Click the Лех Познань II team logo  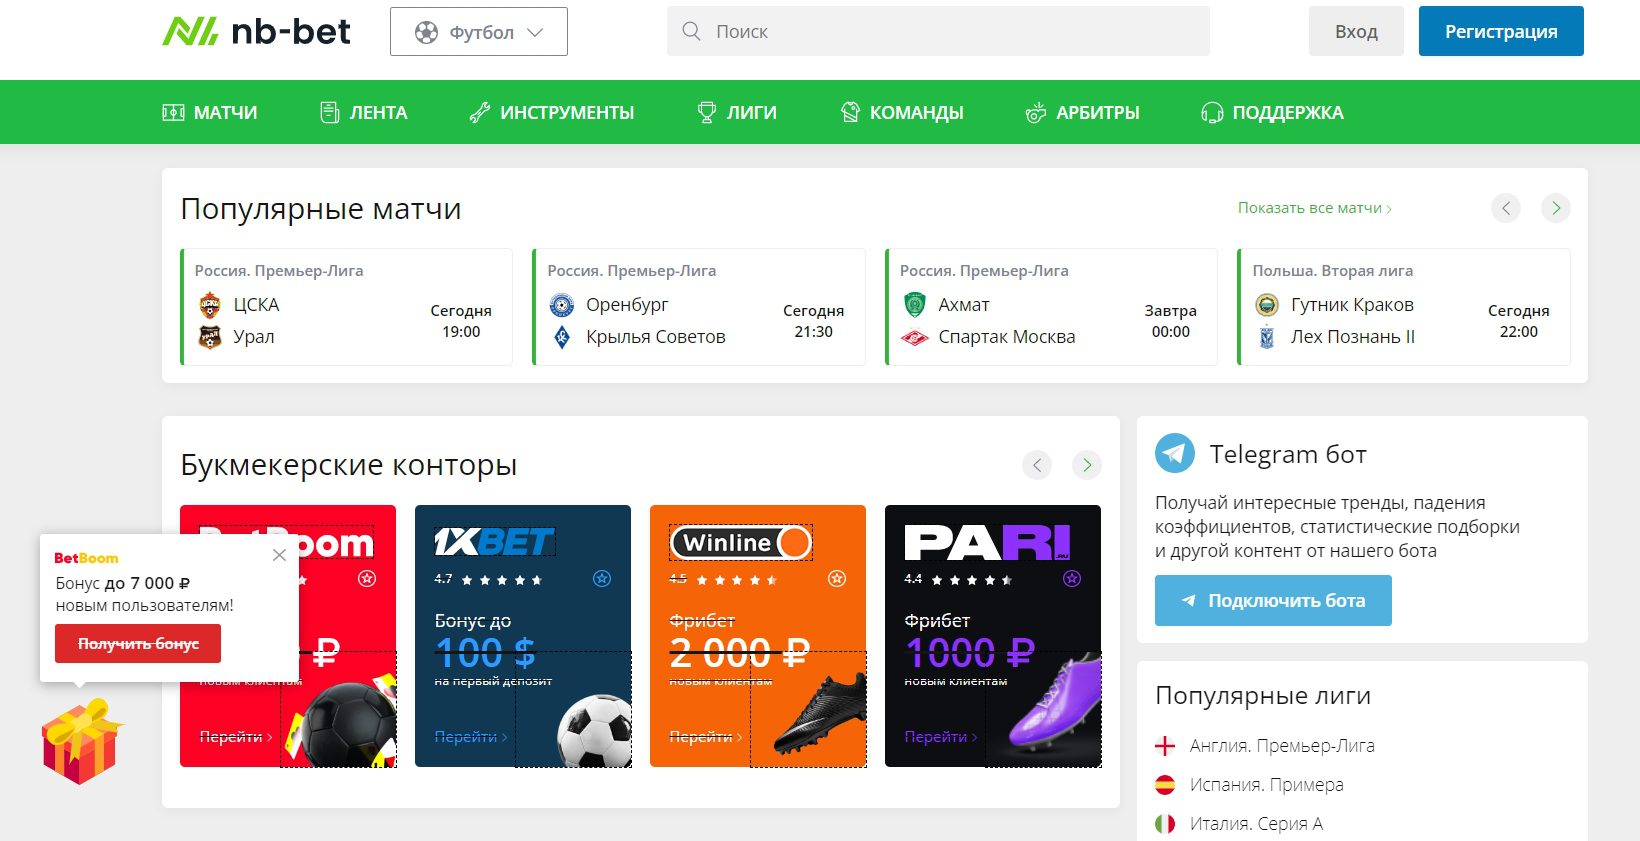[1267, 337]
